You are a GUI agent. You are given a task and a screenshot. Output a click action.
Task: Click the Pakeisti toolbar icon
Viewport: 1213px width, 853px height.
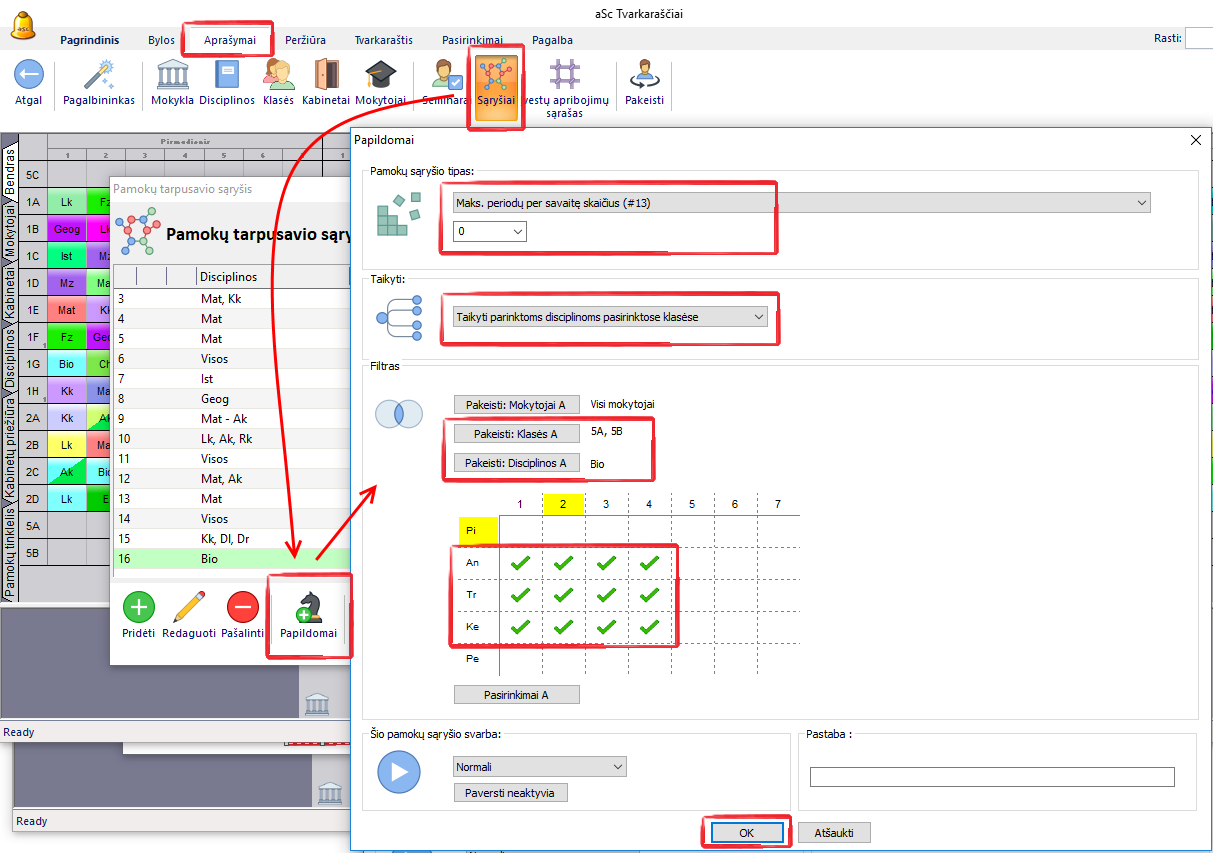click(644, 75)
